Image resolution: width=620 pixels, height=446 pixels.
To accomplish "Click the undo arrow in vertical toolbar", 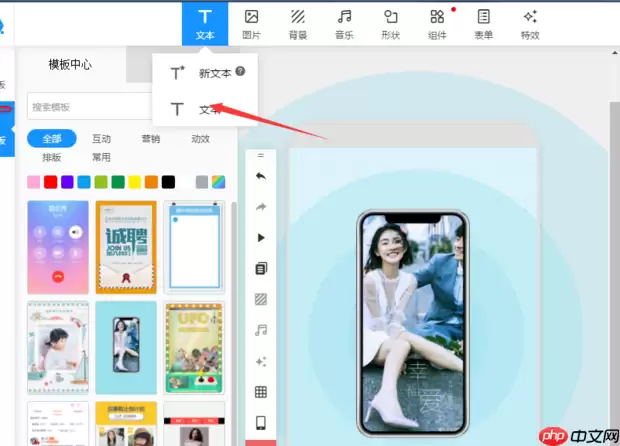I will (x=261, y=176).
